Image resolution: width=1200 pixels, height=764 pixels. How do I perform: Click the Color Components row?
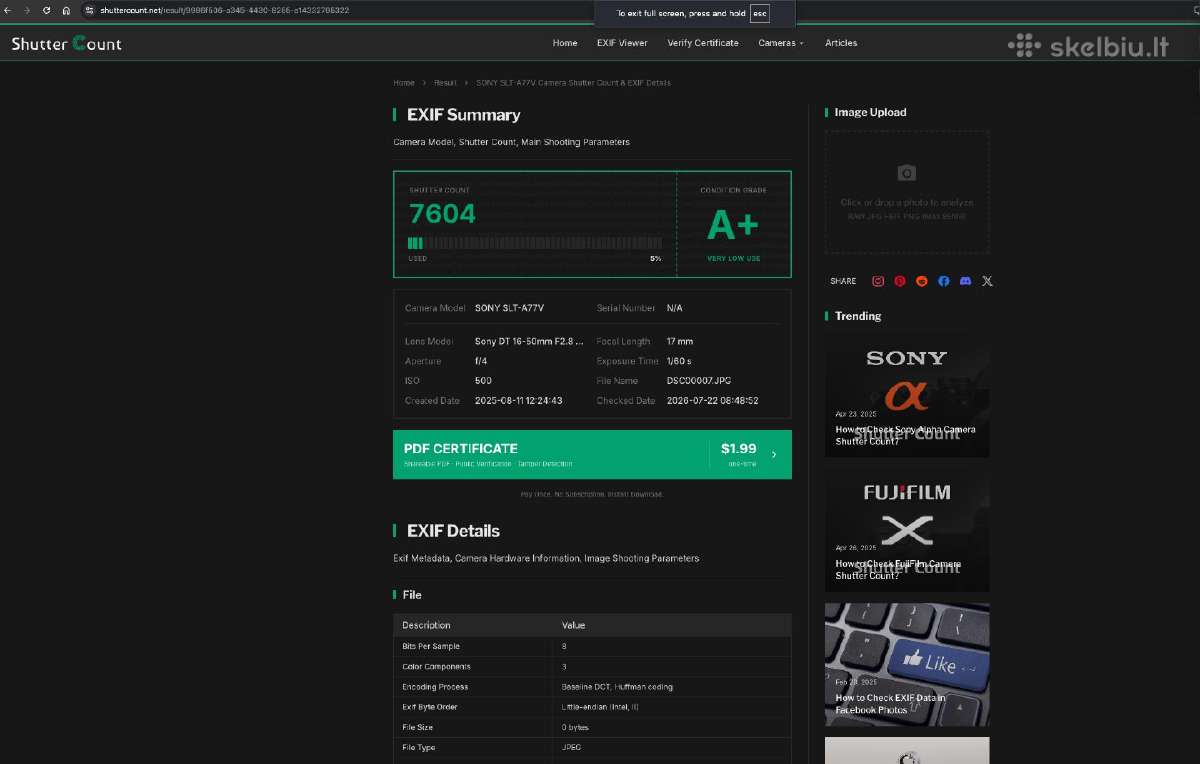592,666
